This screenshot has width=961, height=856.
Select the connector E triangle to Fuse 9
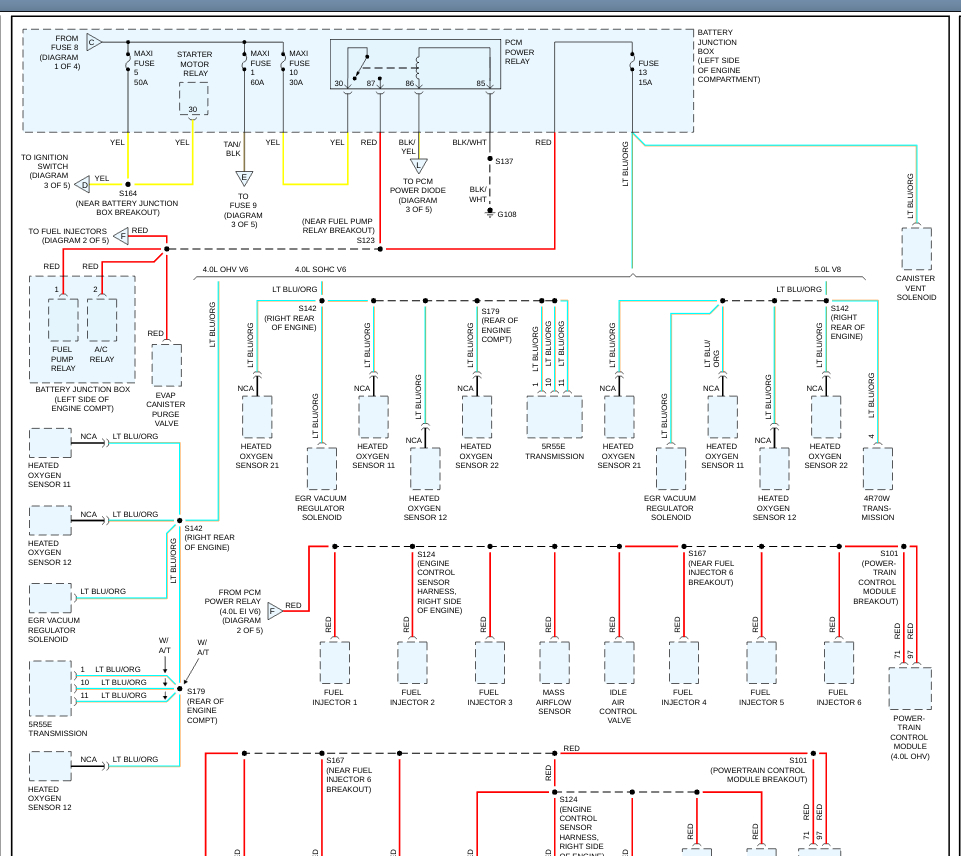click(x=242, y=178)
